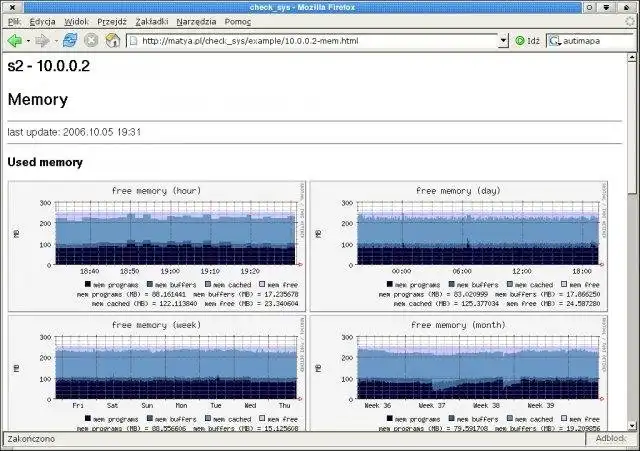
Task: Click the title bar circle button
Action: (589, 7)
